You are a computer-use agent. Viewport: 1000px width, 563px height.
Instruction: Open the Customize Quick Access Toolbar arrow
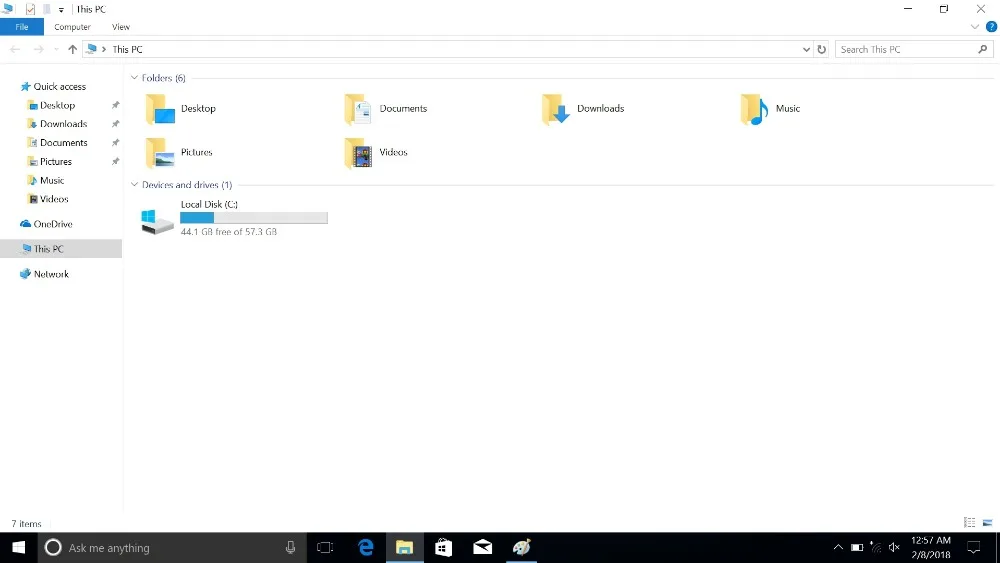click(x=61, y=10)
